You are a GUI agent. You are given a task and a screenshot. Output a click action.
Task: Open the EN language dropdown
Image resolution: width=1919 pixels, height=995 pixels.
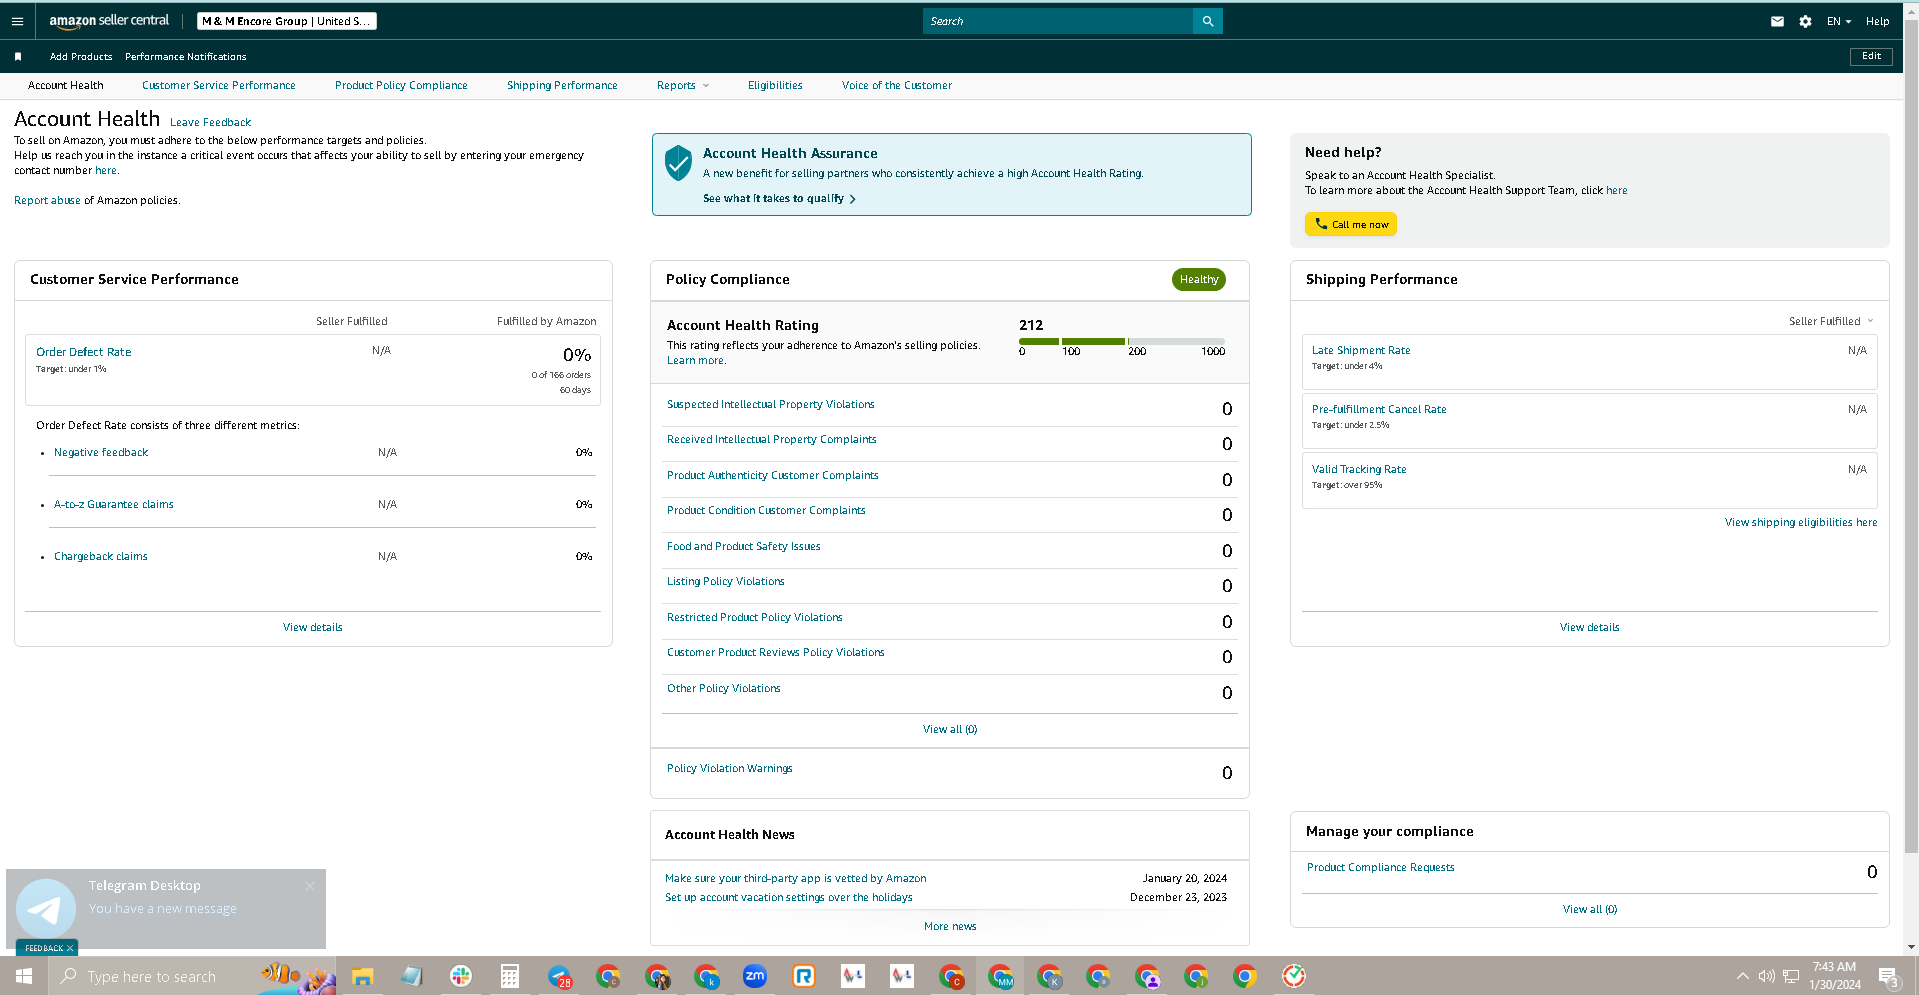(x=1838, y=21)
